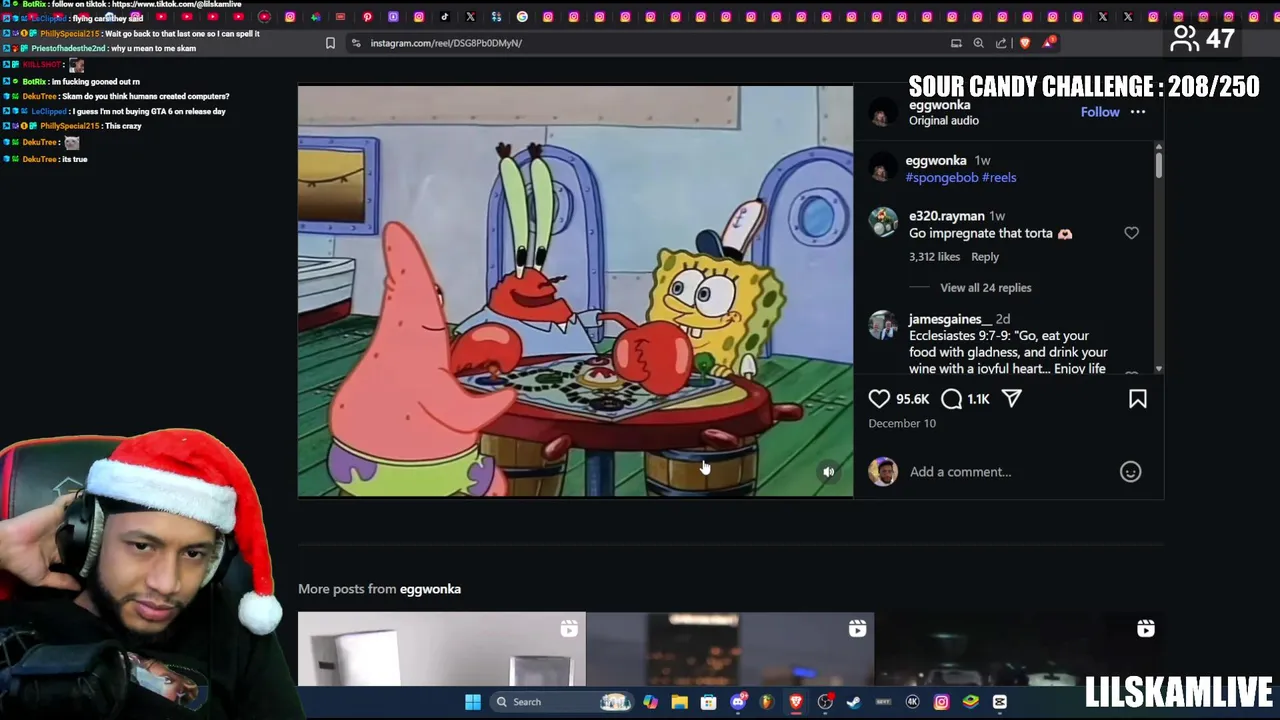Click the taskbar Search box
The width and height of the screenshot is (1280, 720).
pyautogui.click(x=561, y=702)
